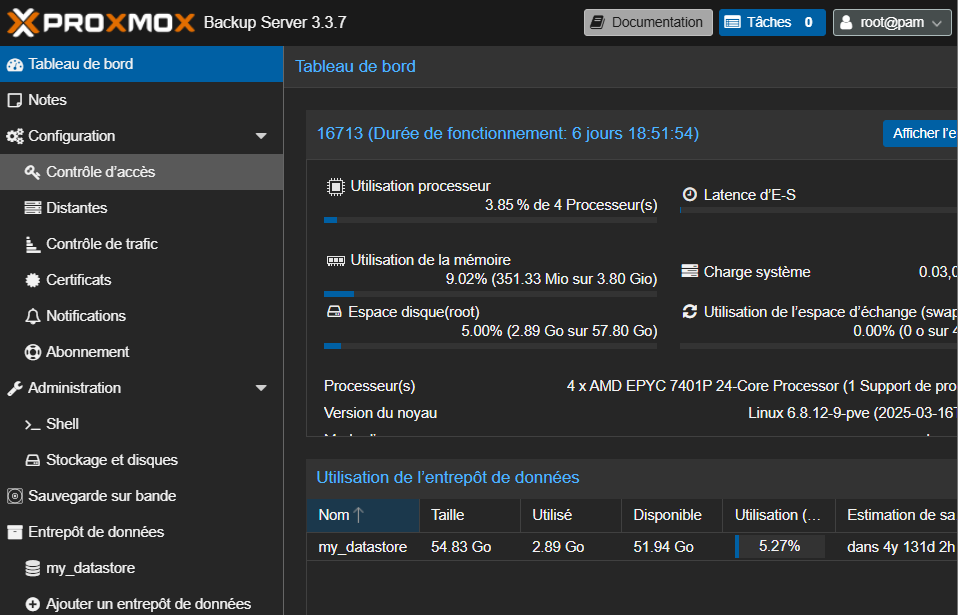Sort by the Nom column header

pyautogui.click(x=363, y=515)
